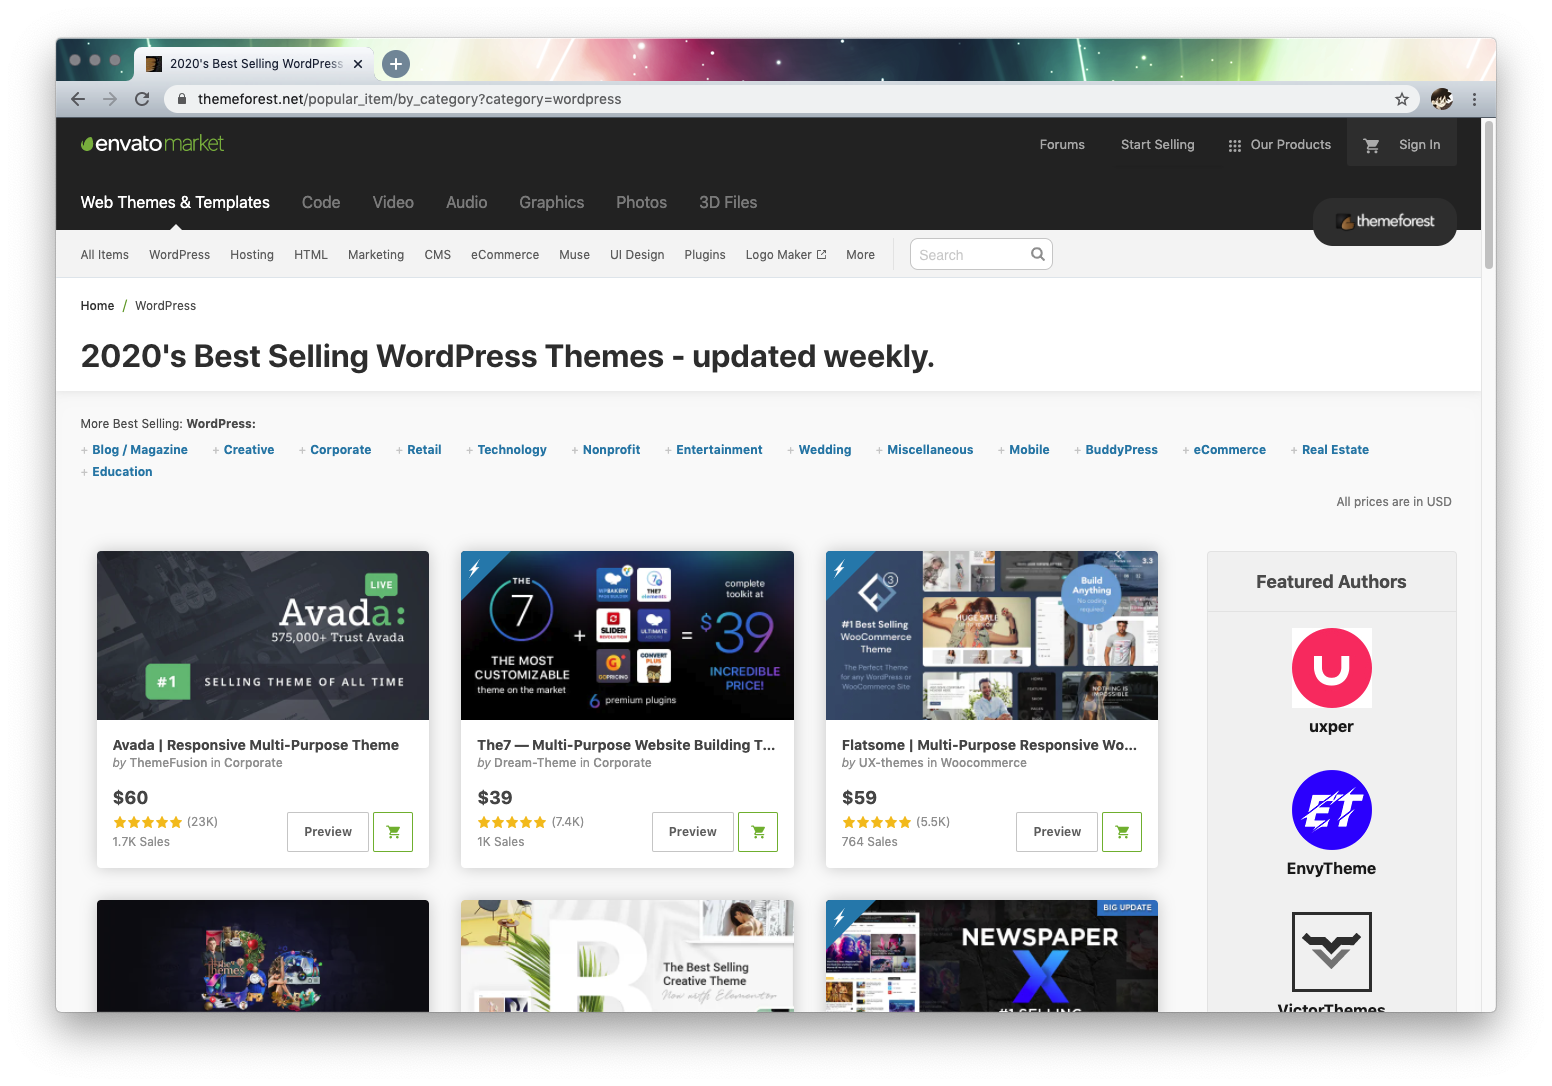Add The7 theme to cart
Viewport: 1552px width, 1086px height.
(x=758, y=832)
